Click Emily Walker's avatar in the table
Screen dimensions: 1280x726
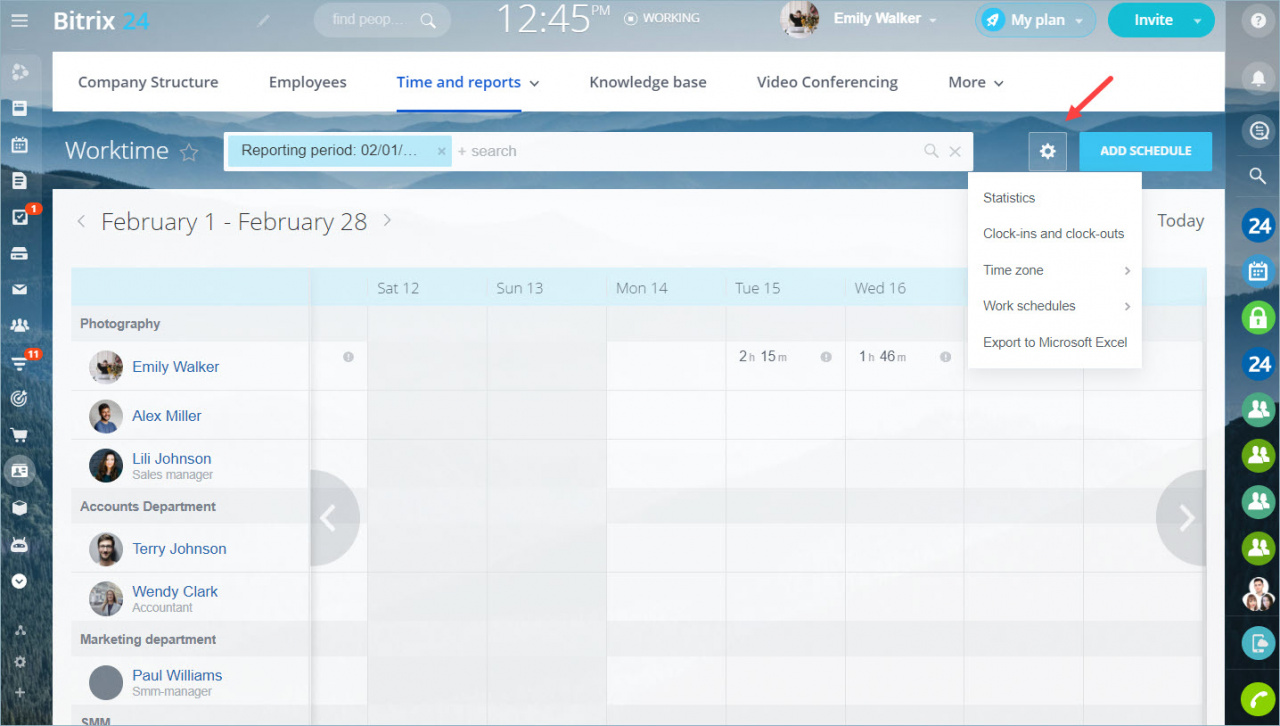106,367
